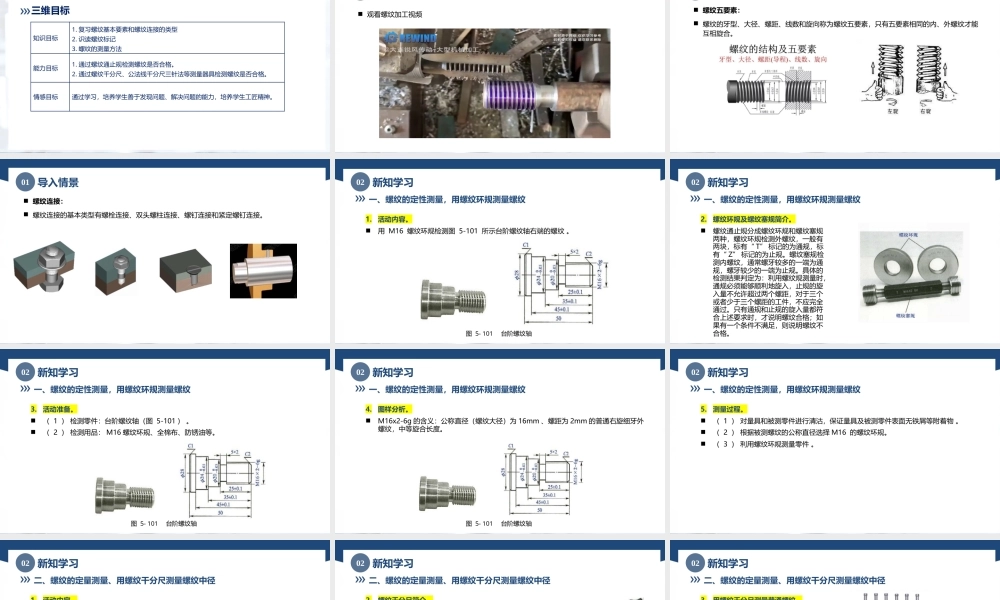Viewport: 1000px width, 600px height.
Task: Click the "(1) 对量具和被测零件进行清洁" line
Action: pyautogui.click(x=837, y=421)
